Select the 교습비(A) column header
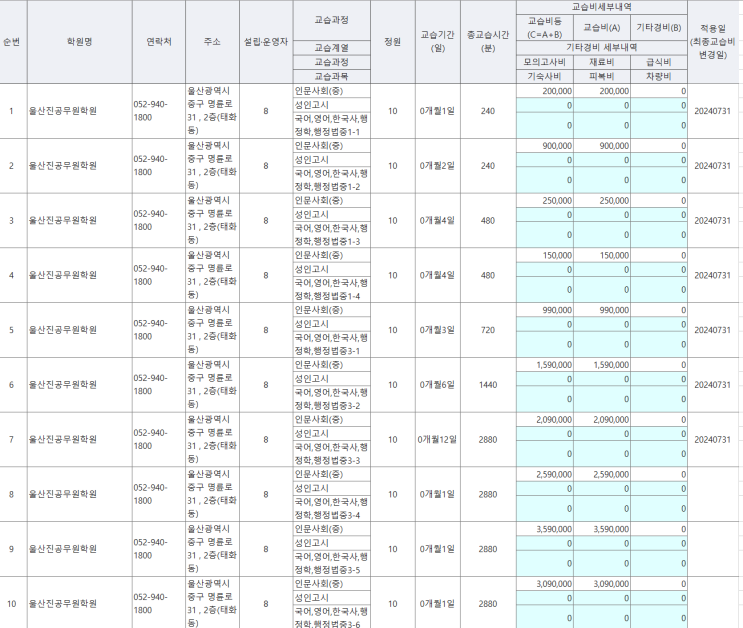 click(x=601, y=28)
